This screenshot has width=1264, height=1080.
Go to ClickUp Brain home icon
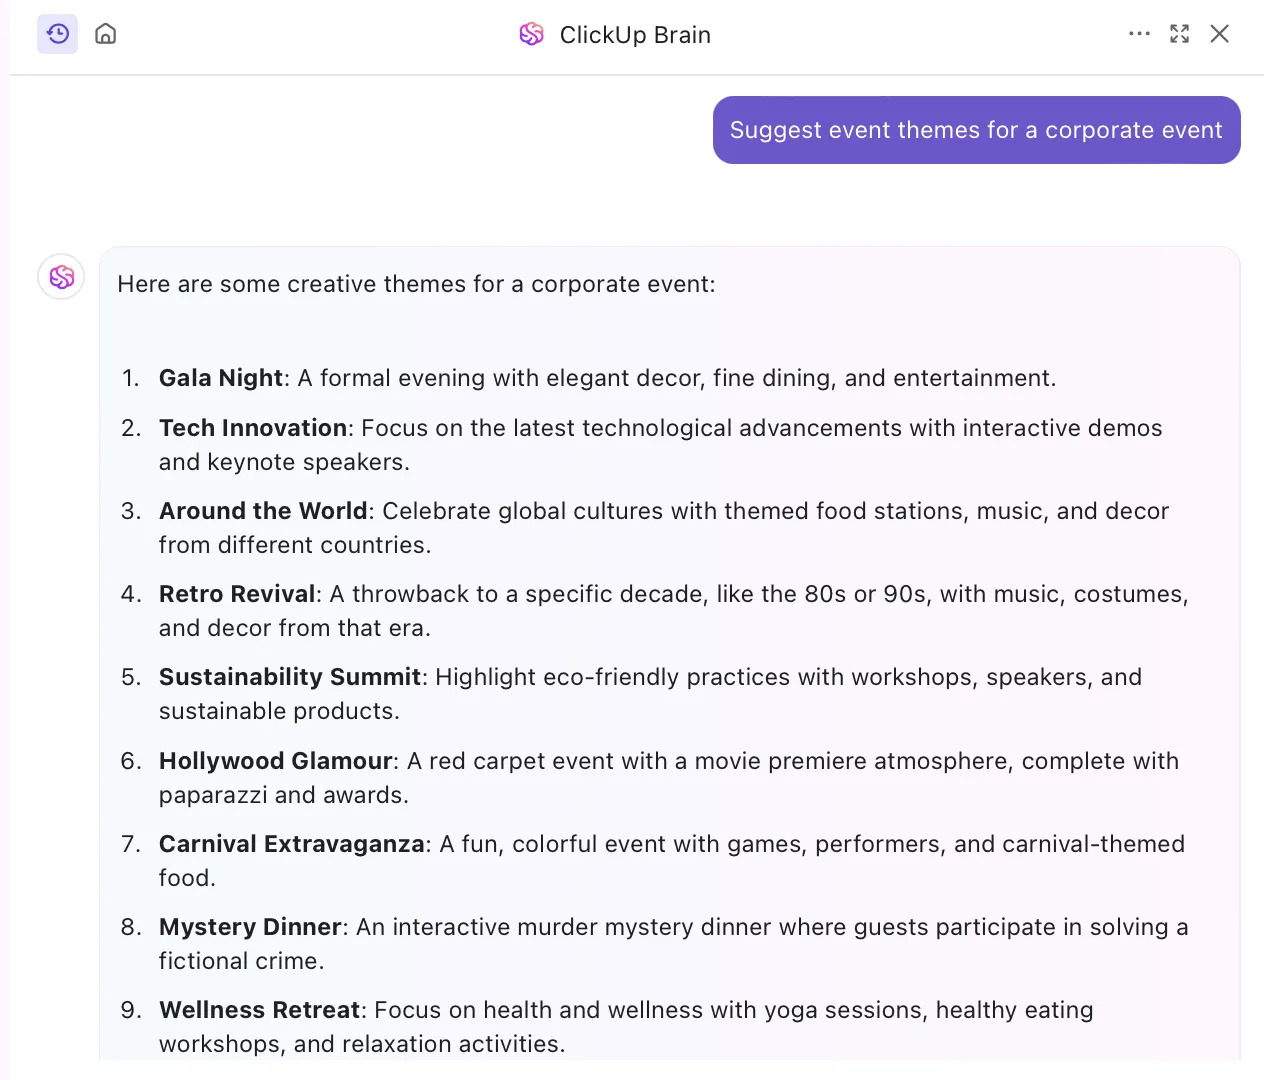pyautogui.click(x=105, y=34)
